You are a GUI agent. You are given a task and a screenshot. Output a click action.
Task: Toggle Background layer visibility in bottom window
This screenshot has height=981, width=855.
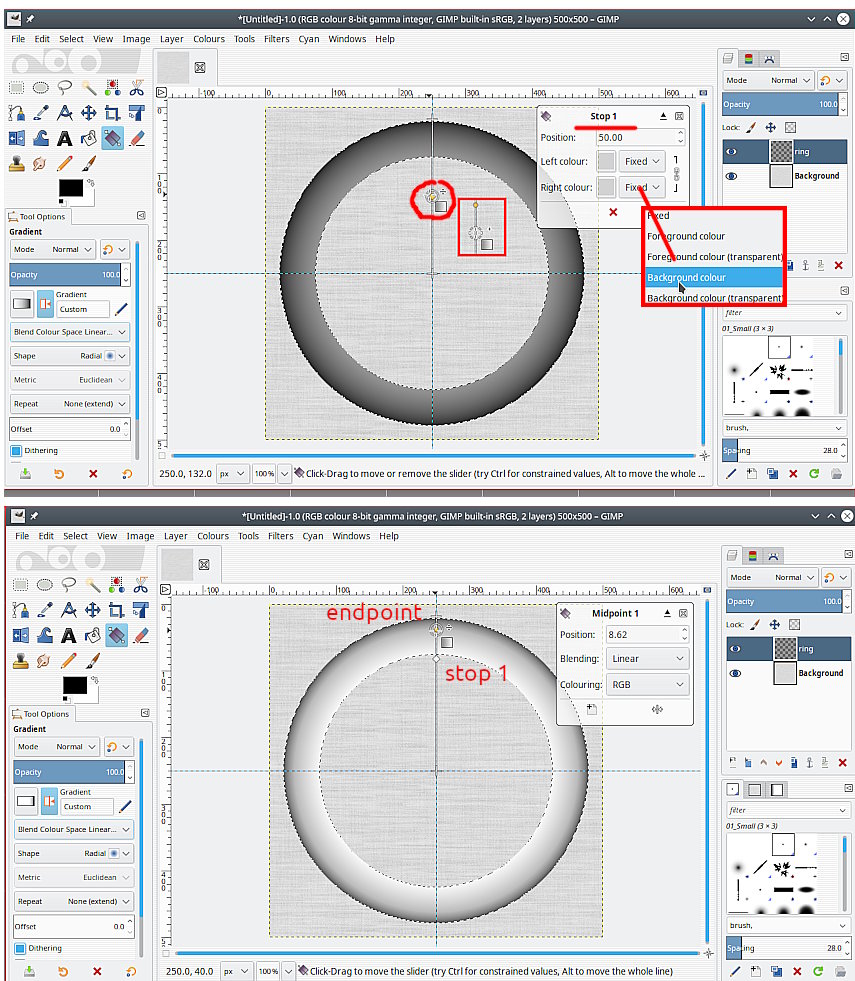click(735, 673)
